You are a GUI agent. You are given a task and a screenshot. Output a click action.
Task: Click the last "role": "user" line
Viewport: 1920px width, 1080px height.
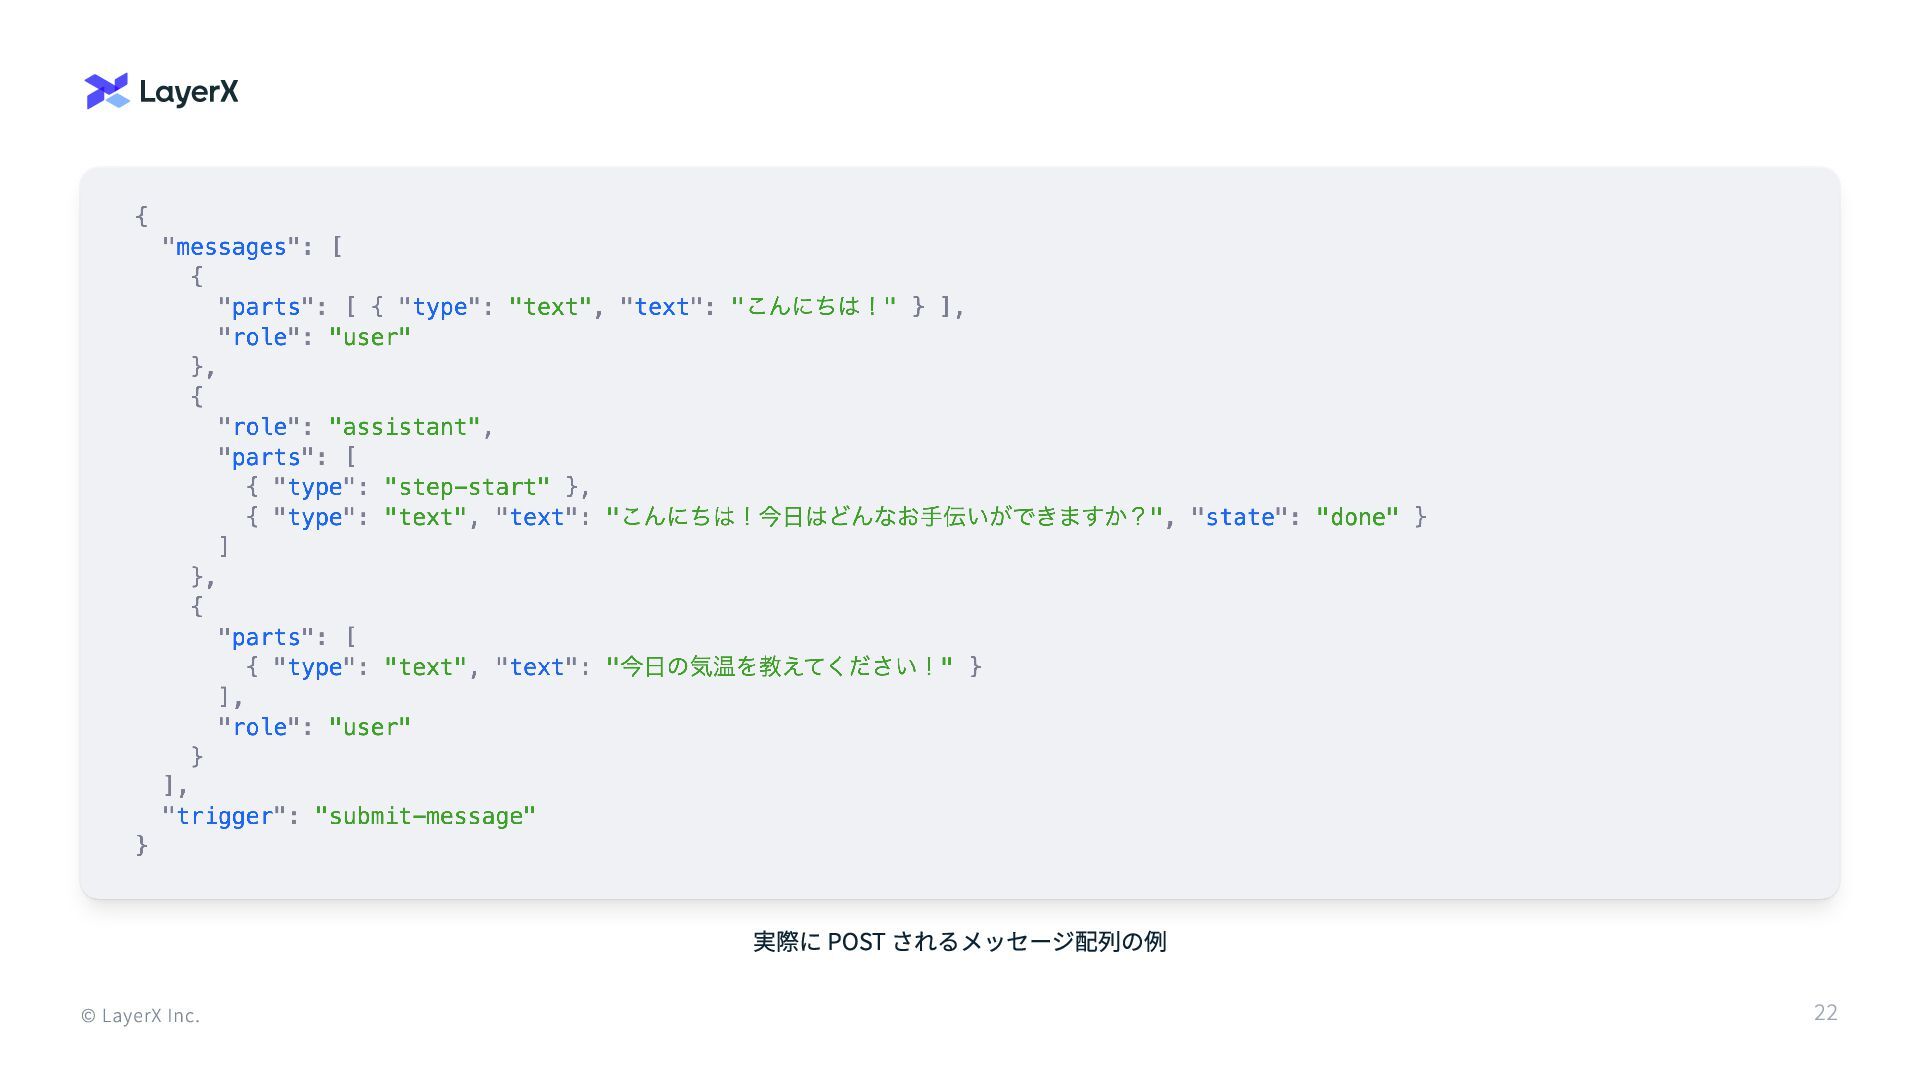click(314, 727)
